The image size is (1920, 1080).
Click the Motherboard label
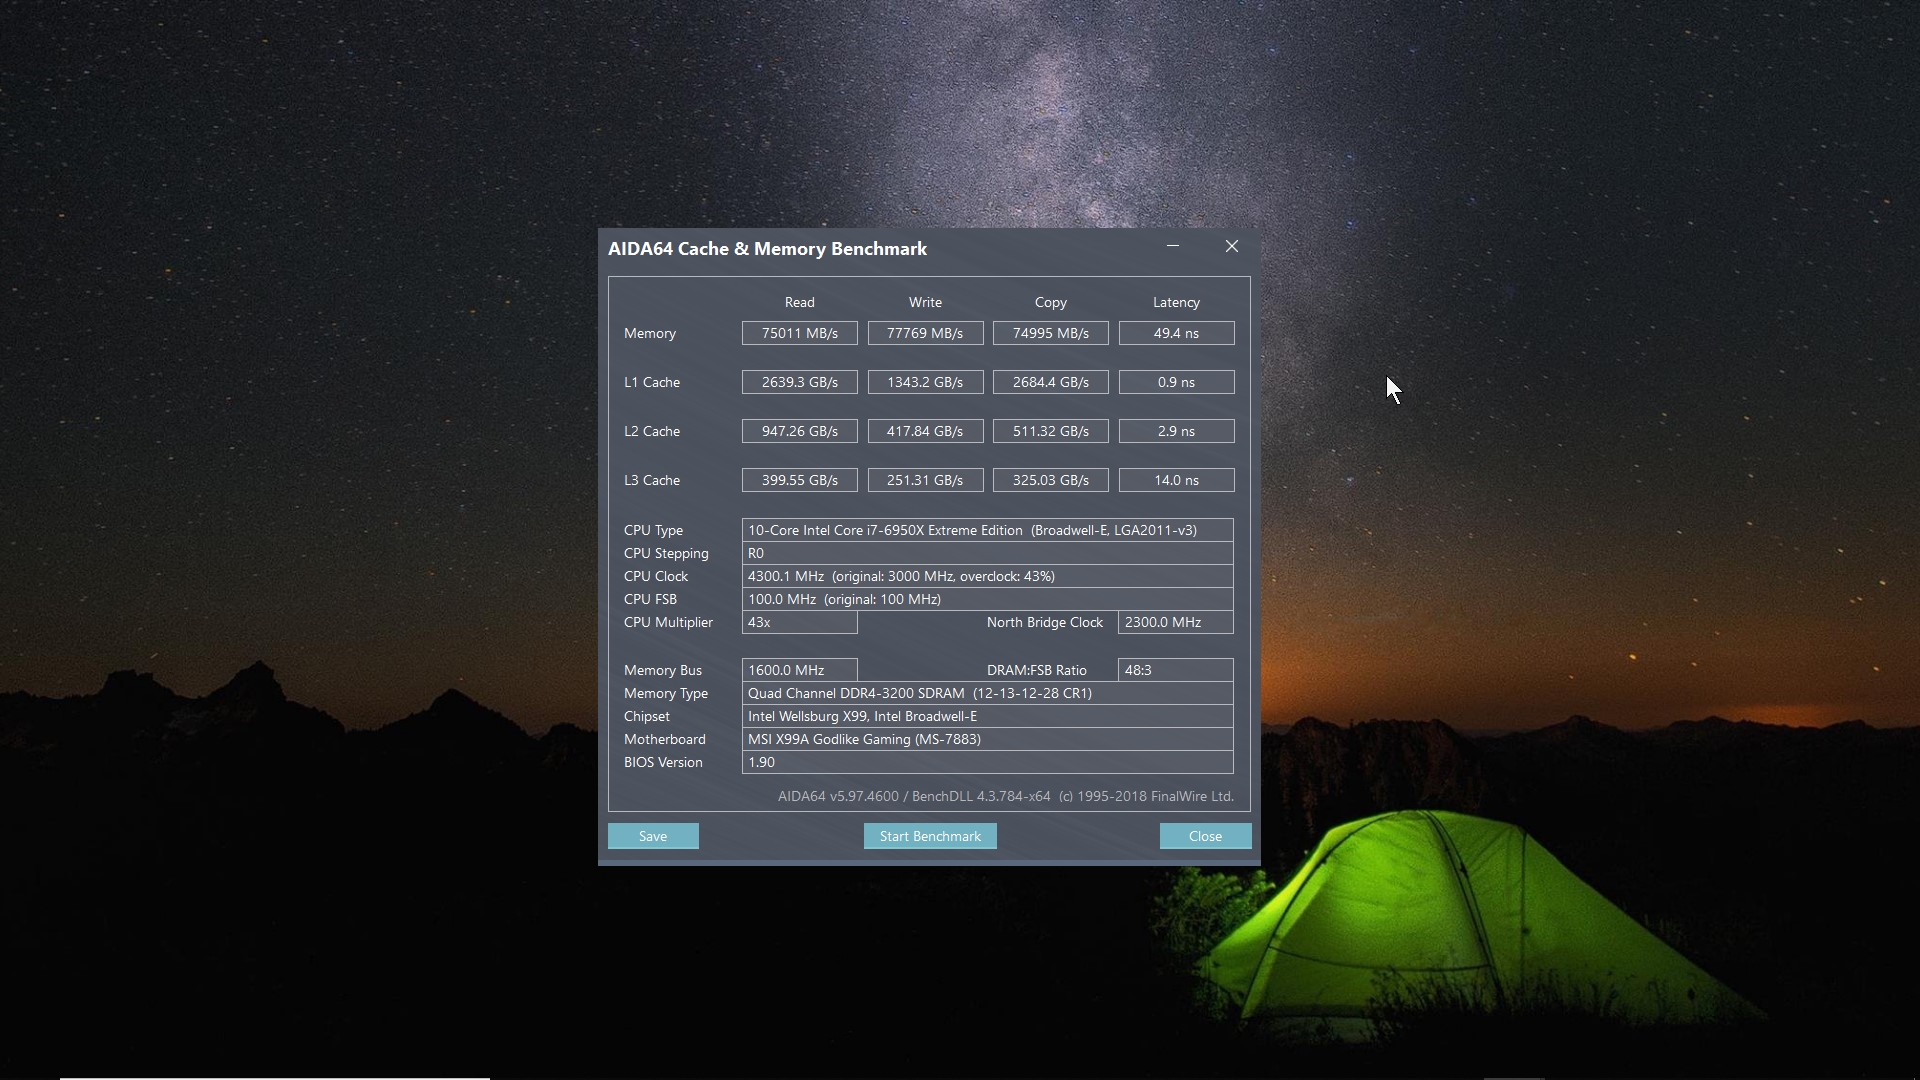point(665,739)
